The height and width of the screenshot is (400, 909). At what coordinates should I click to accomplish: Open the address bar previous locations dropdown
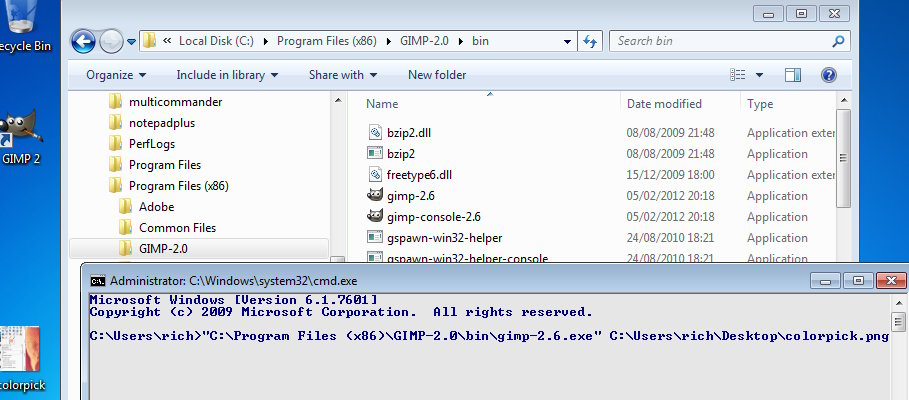click(x=568, y=42)
